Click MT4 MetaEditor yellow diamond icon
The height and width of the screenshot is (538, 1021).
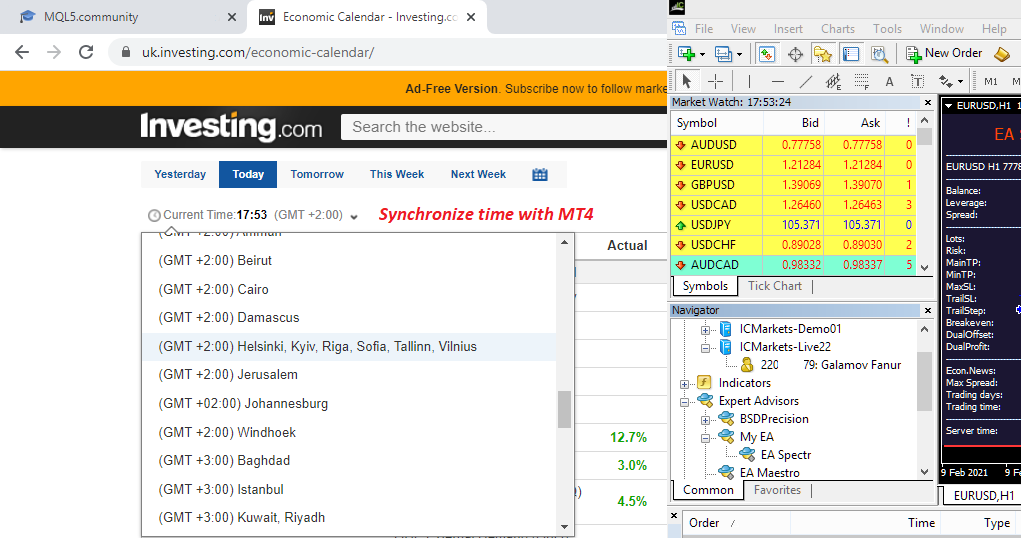click(1001, 54)
